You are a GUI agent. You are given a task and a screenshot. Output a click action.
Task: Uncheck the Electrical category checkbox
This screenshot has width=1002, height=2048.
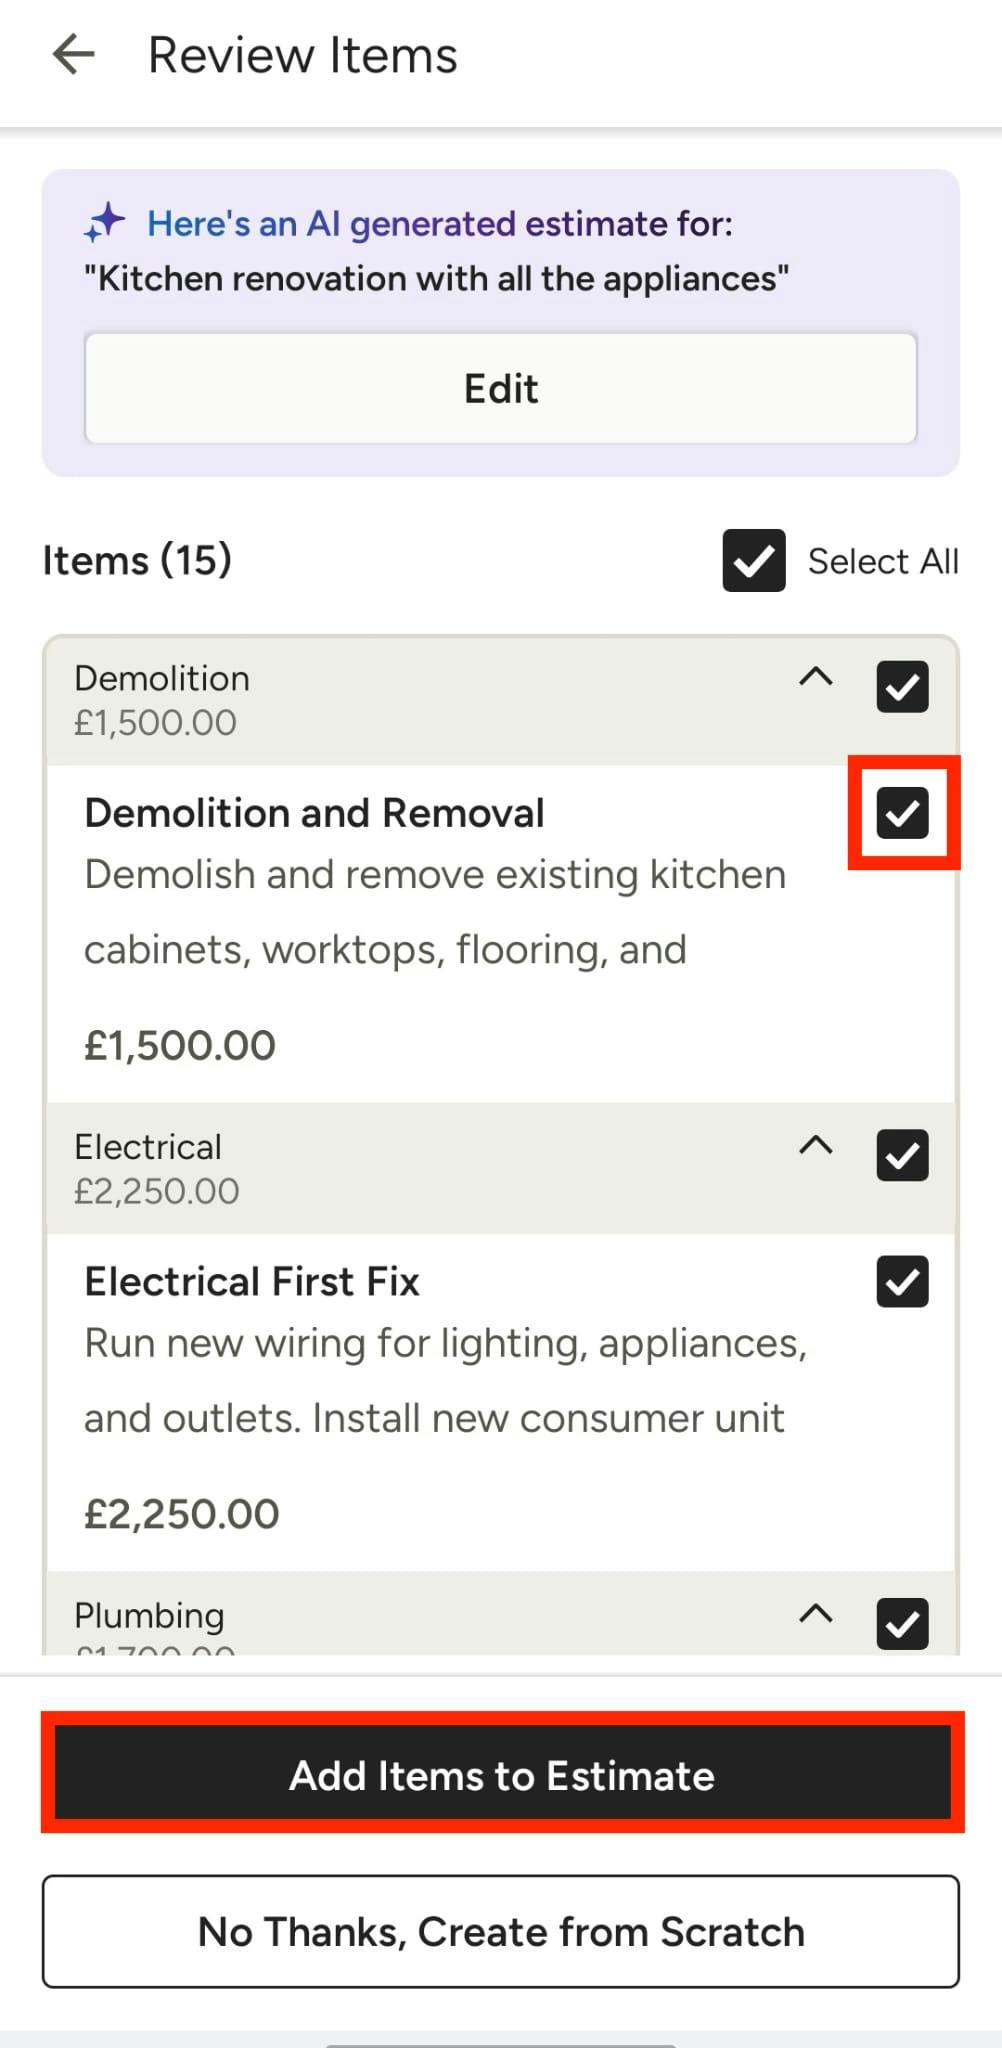pos(902,1155)
